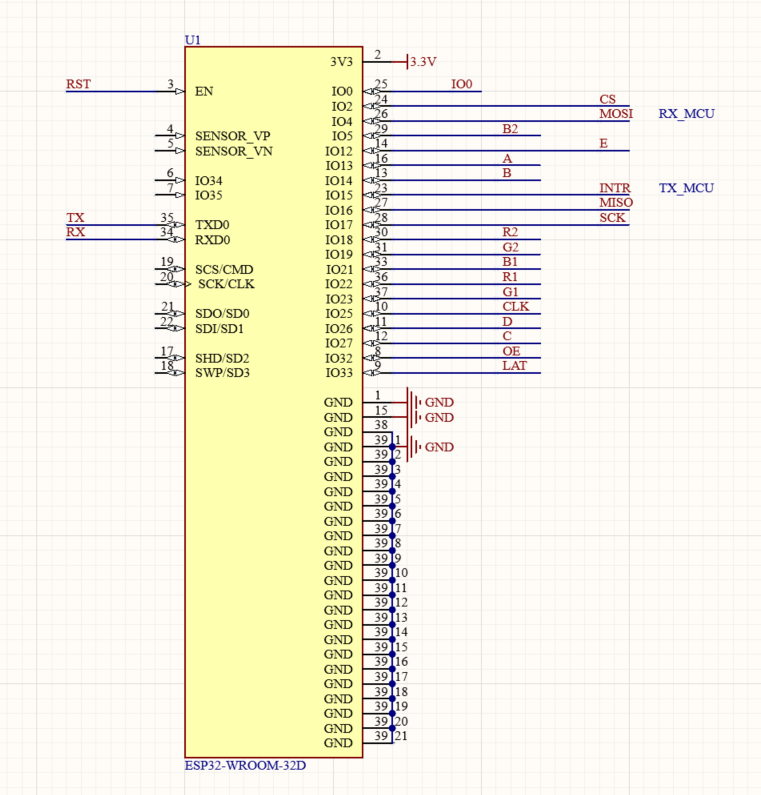Viewport: 761px width, 795px height.
Task: Click the IO2 pin name
Action: click(342, 106)
